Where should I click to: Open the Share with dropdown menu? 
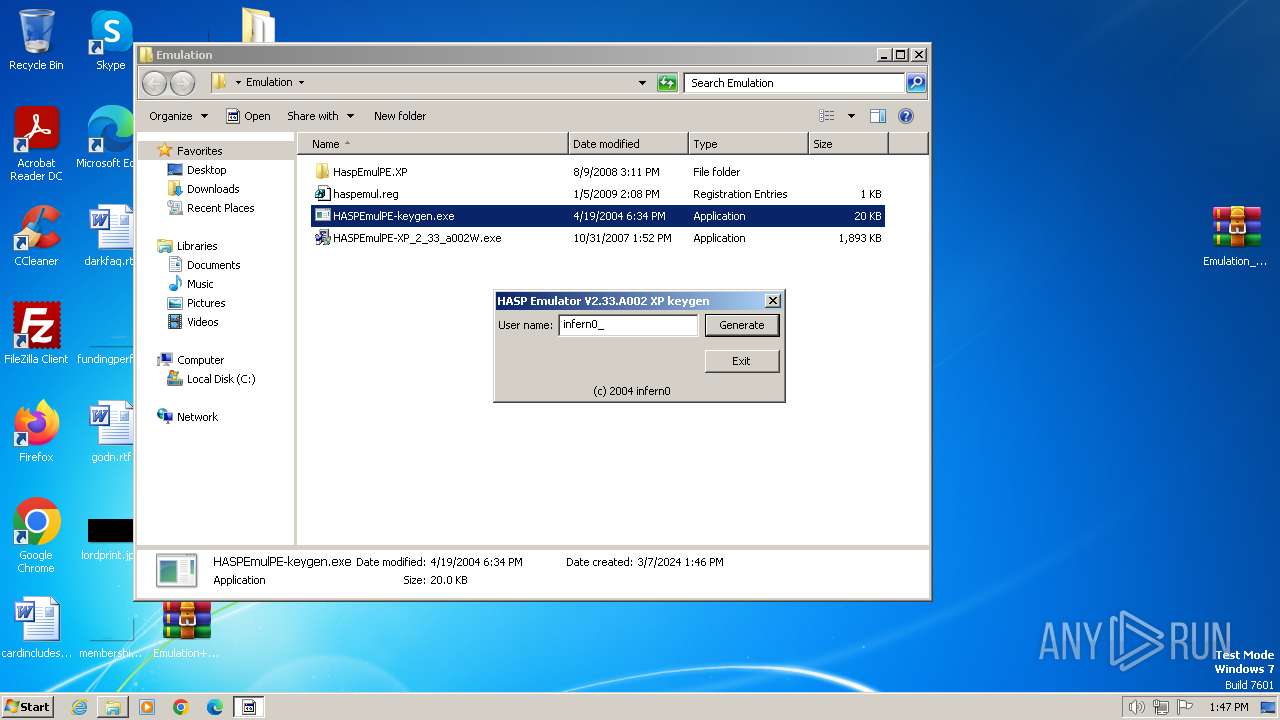[320, 116]
